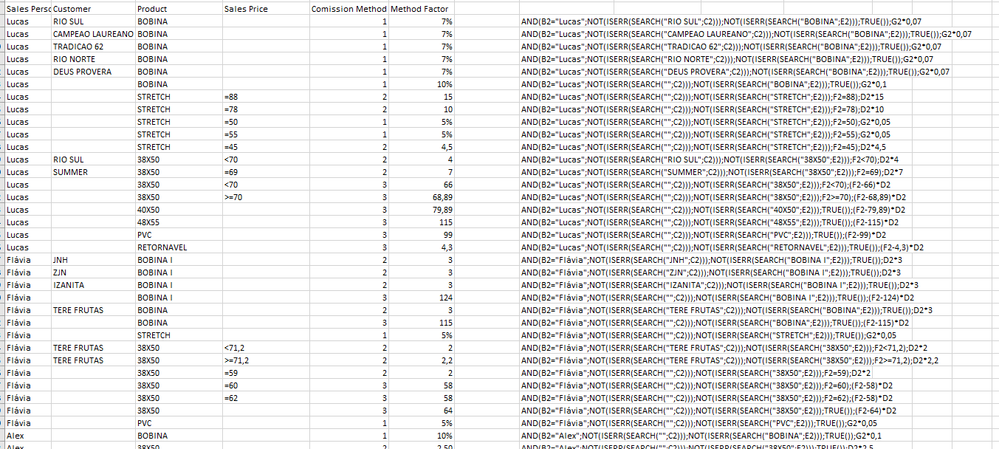Screen dimensions: 999x449
Task: Select TERE FRUTAS in the BOBINA row
Action: point(94,310)
